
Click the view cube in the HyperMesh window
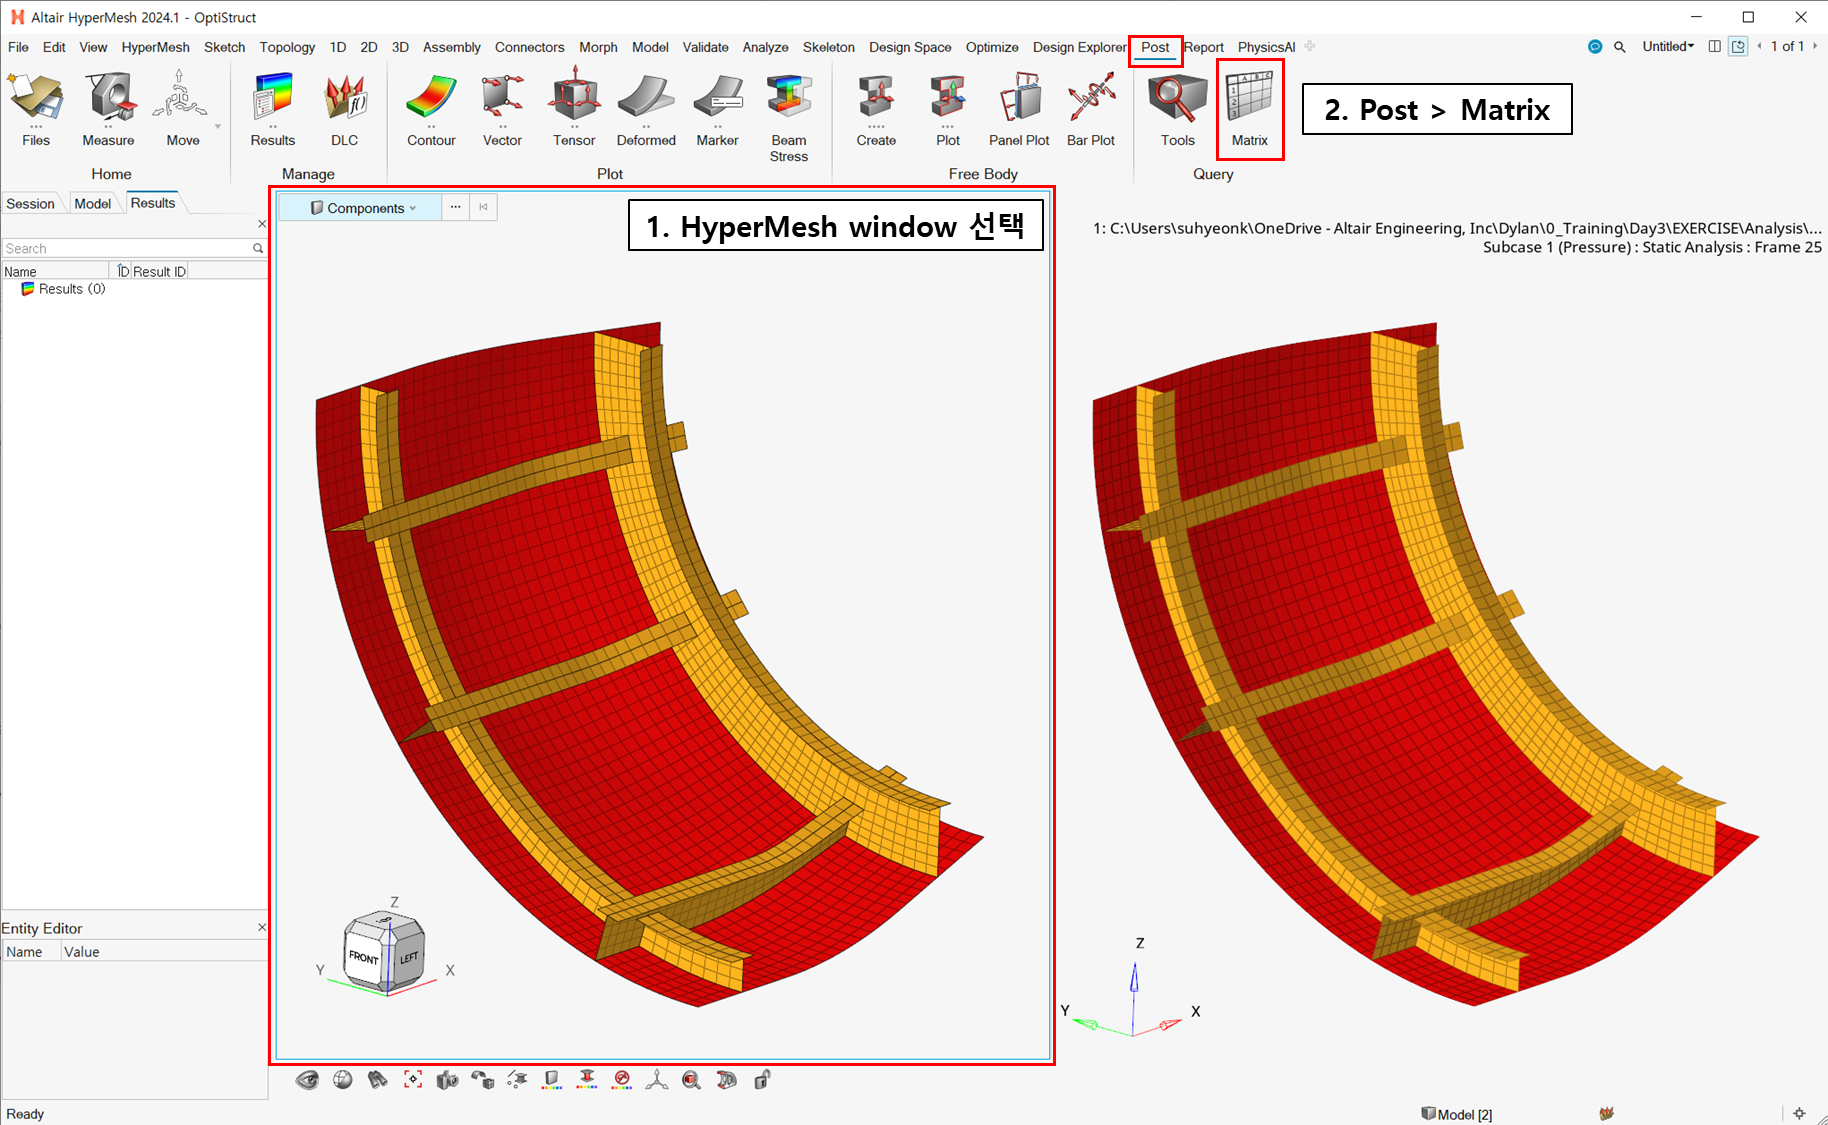384,953
